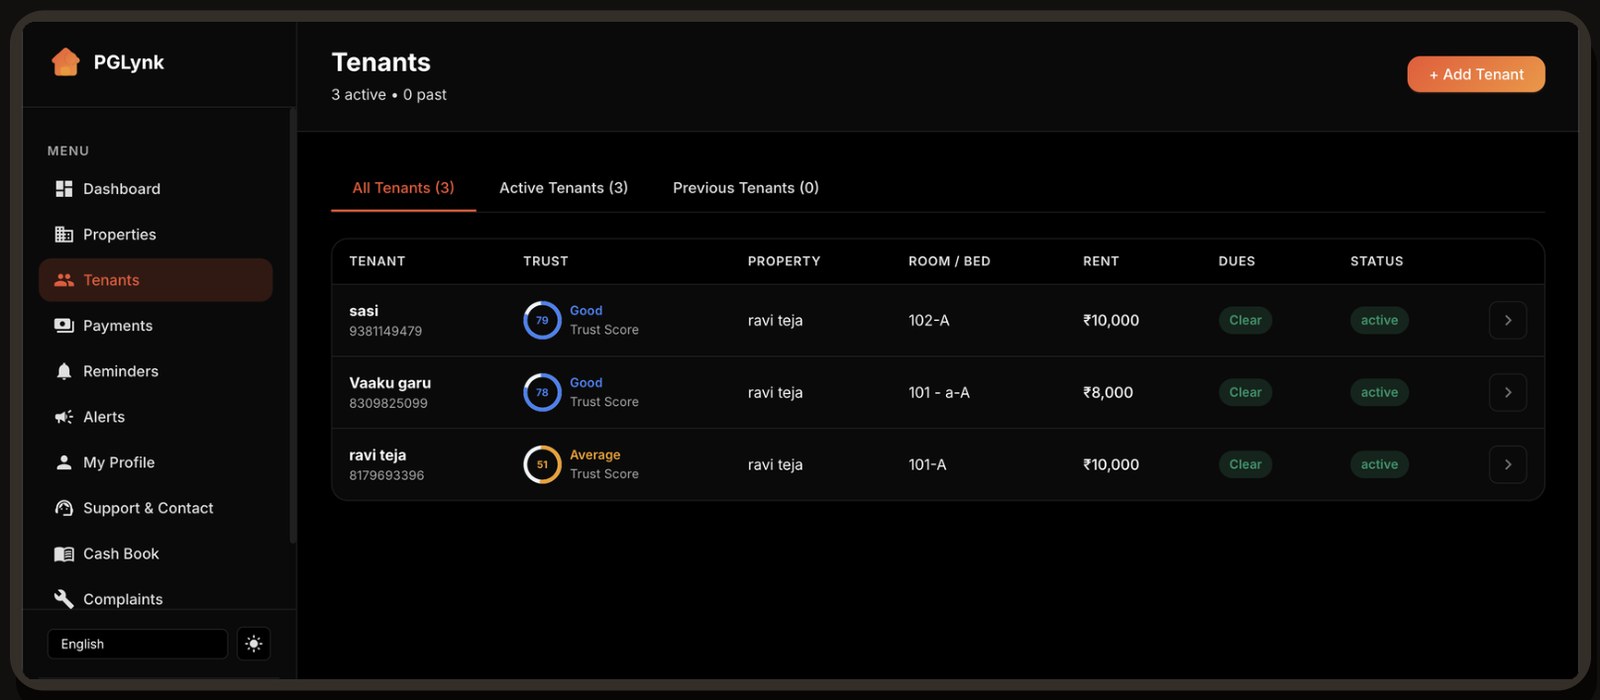The image size is (1600, 700).
Task: Click the Clear dues badge for Vaaku garu
Action: [1245, 392]
